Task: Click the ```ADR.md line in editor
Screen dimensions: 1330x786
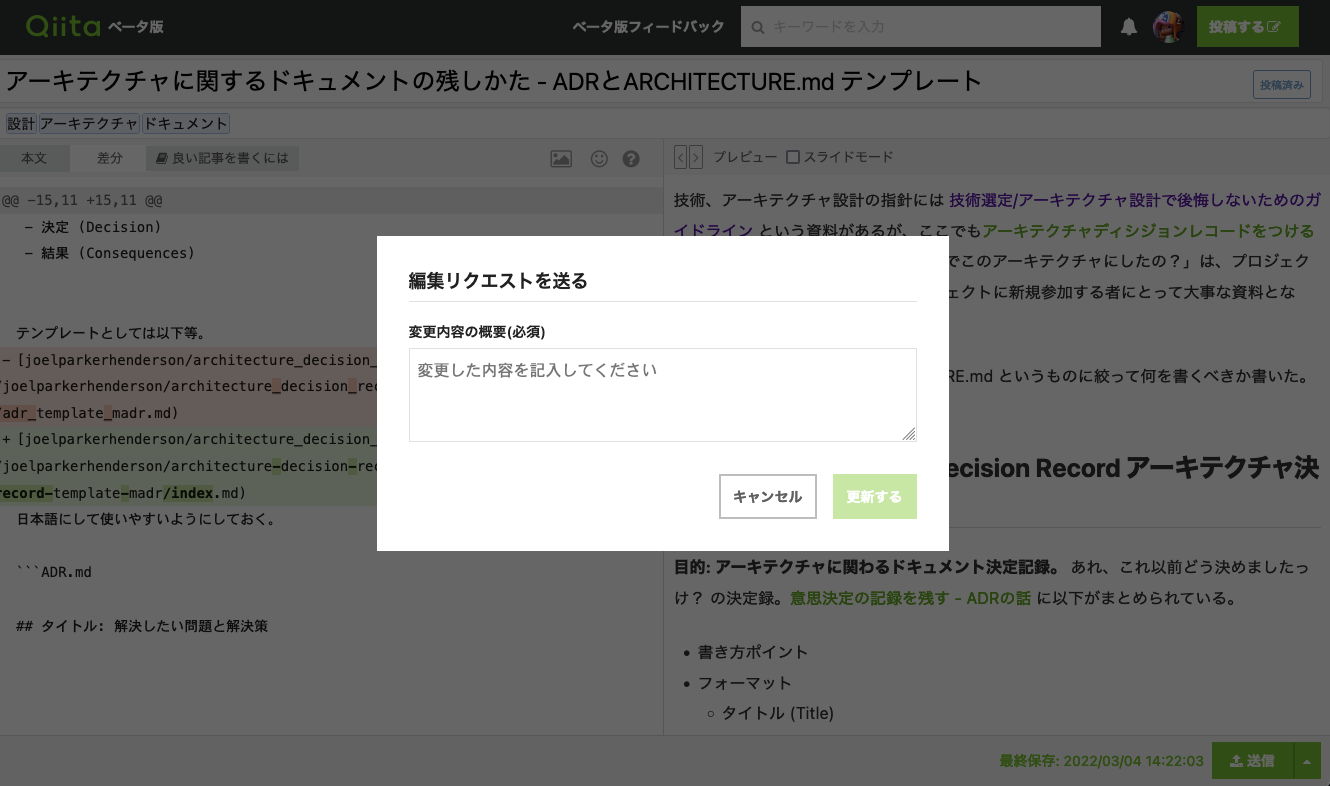Action: pyautogui.click(x=55, y=573)
